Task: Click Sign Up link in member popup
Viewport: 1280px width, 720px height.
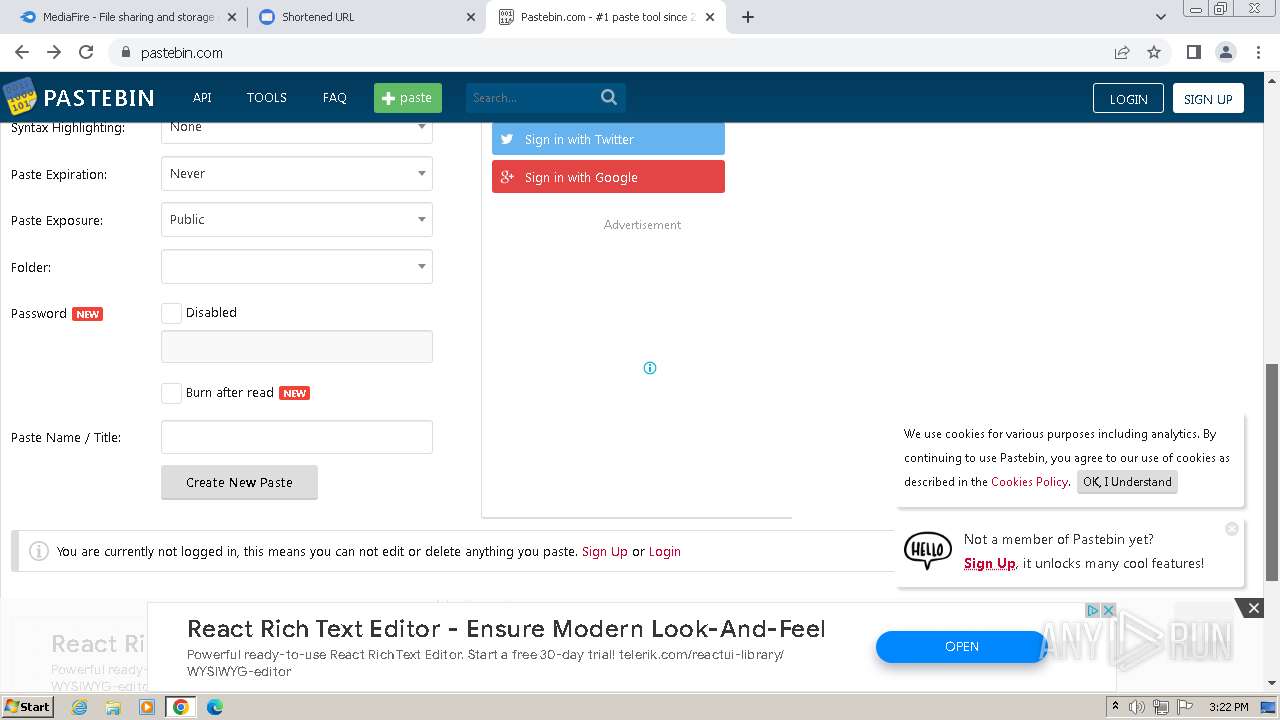Action: click(x=990, y=563)
